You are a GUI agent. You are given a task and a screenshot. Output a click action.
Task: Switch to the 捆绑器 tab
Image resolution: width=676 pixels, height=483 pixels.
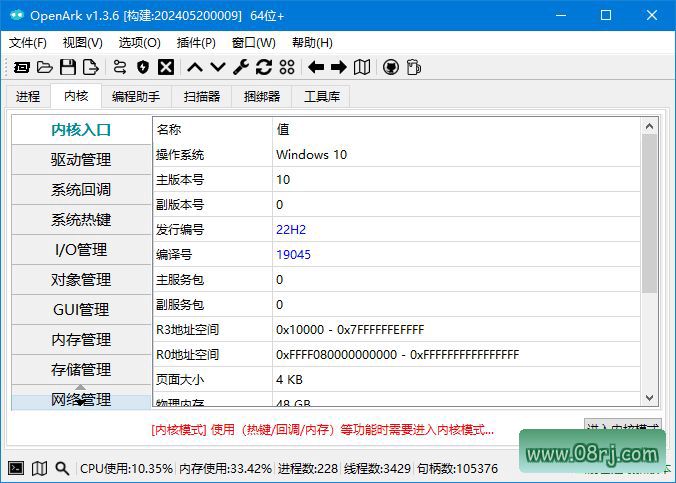pos(262,96)
